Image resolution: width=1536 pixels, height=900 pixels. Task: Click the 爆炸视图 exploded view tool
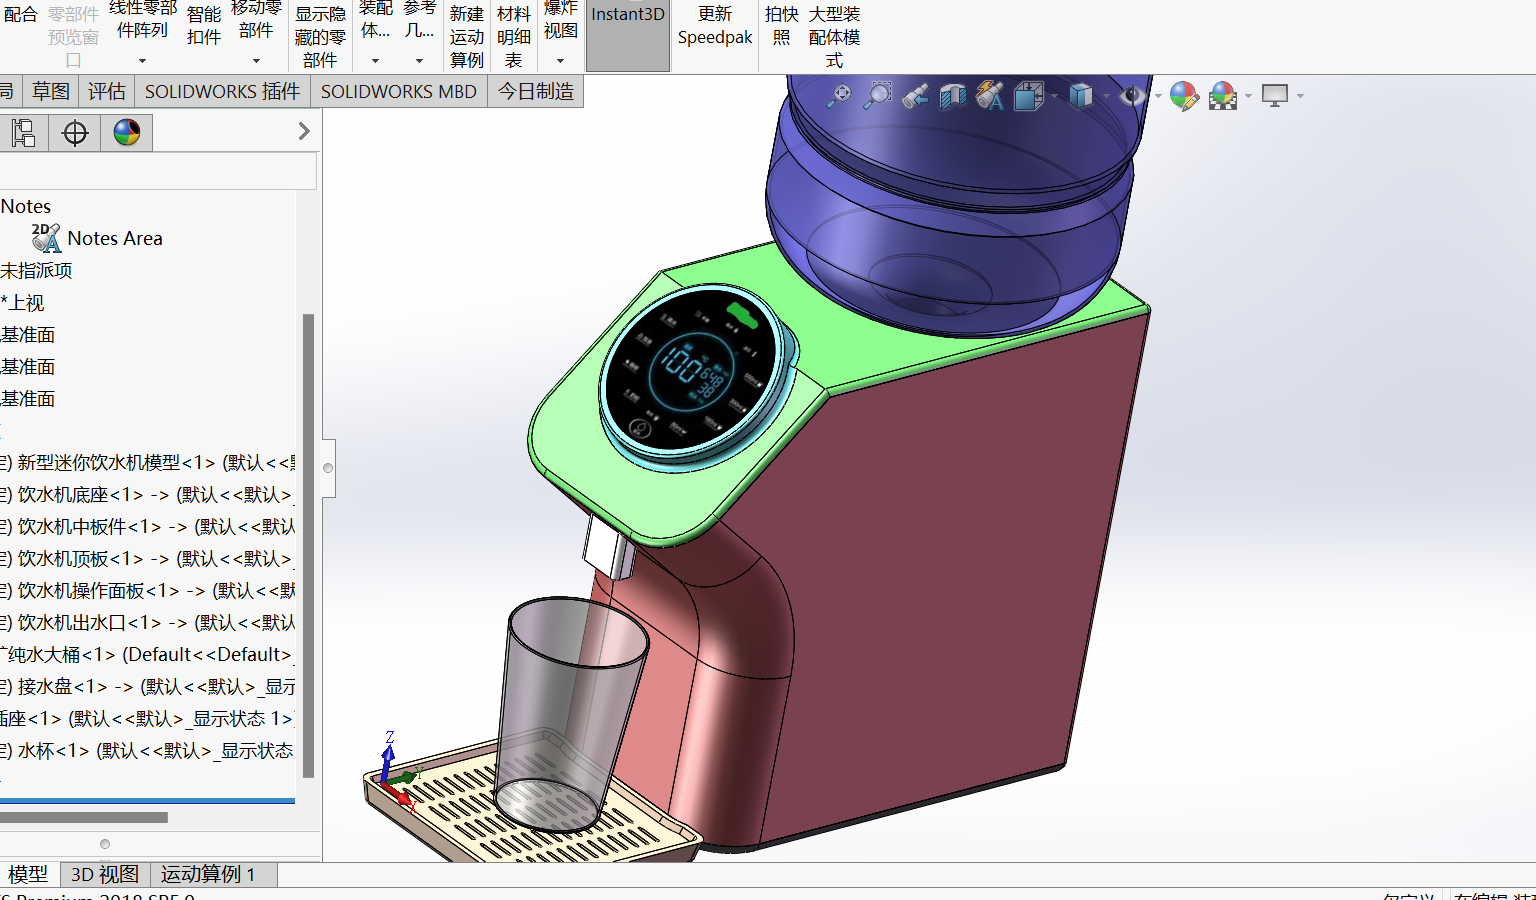pos(561,18)
